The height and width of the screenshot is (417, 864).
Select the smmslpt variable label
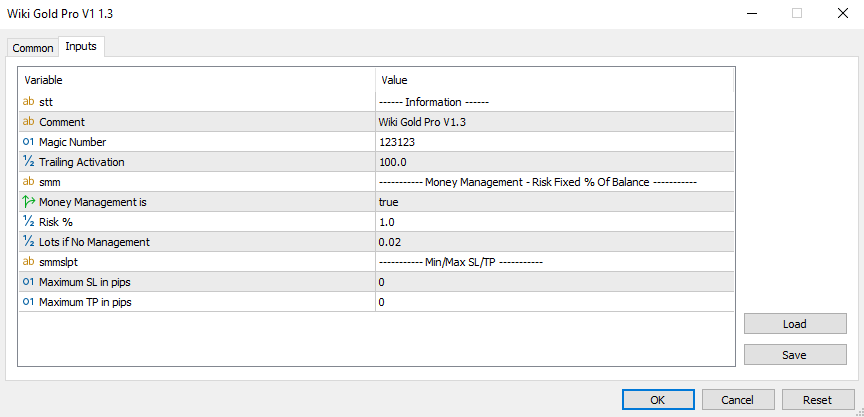tap(57, 262)
